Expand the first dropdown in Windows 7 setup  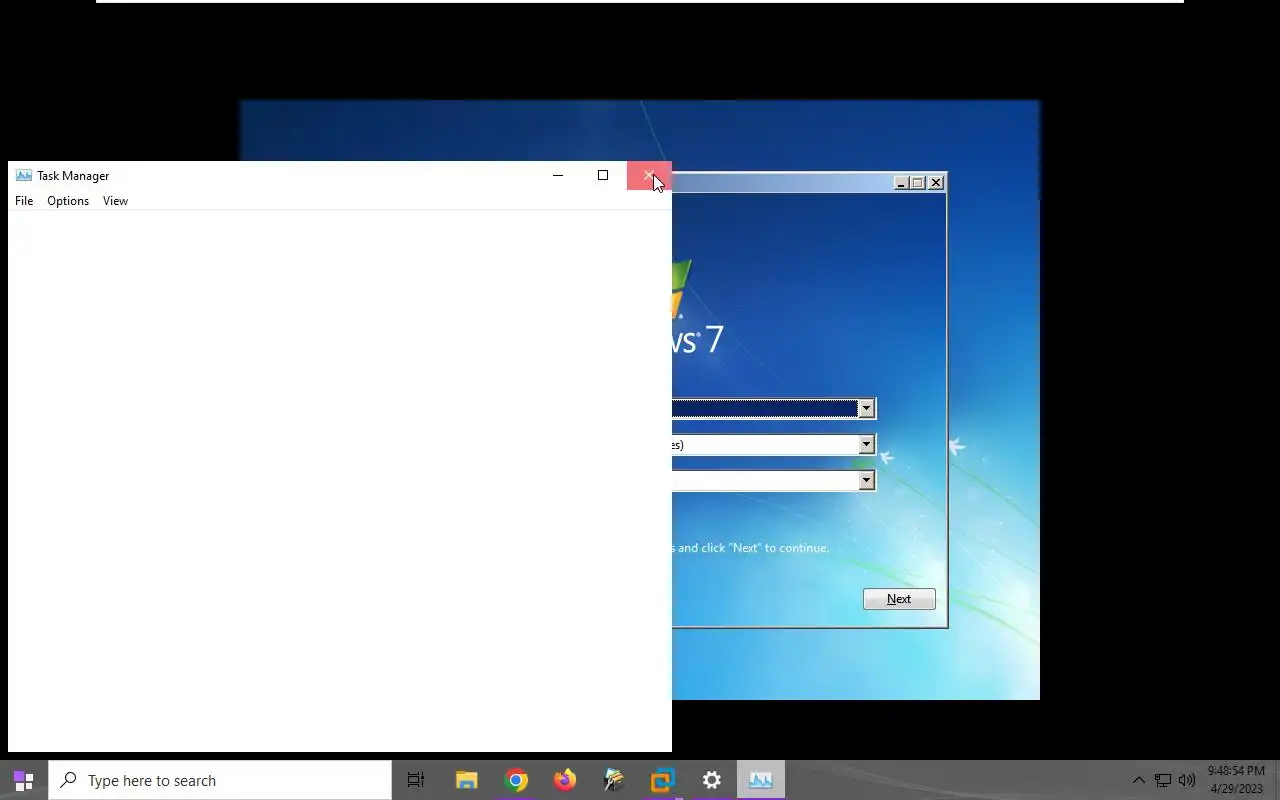(866, 408)
